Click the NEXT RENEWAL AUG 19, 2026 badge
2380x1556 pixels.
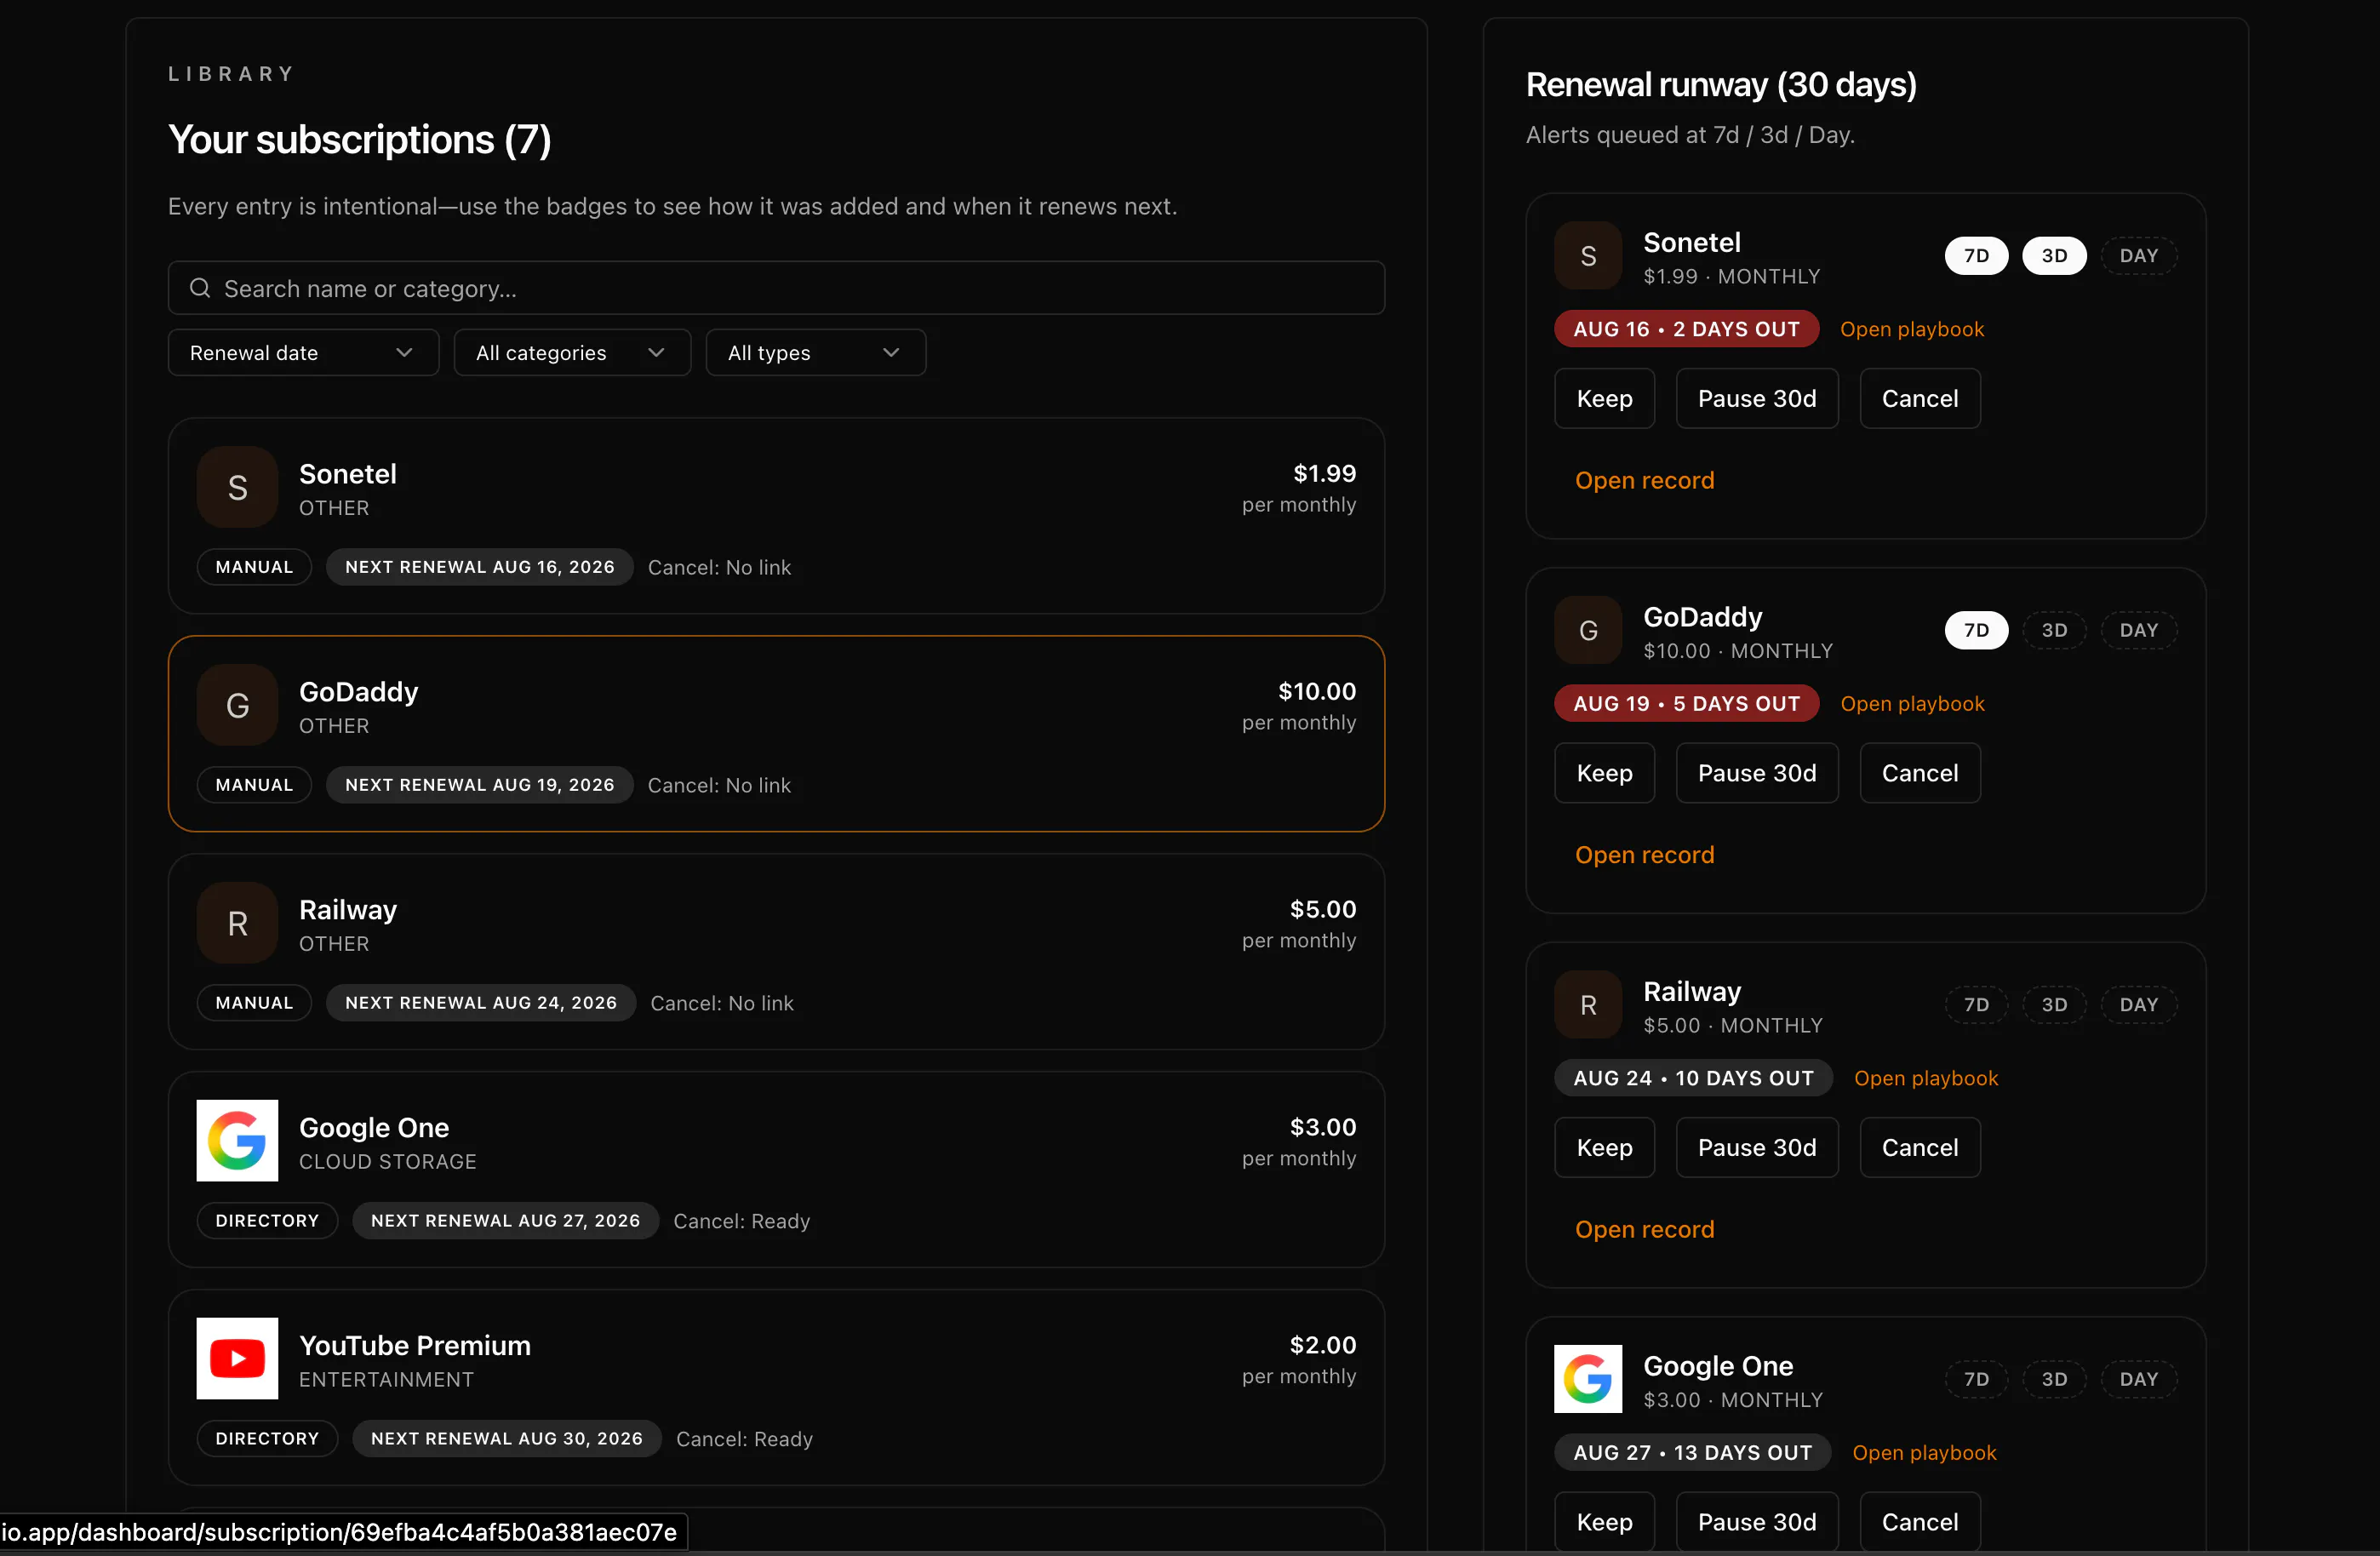480,785
